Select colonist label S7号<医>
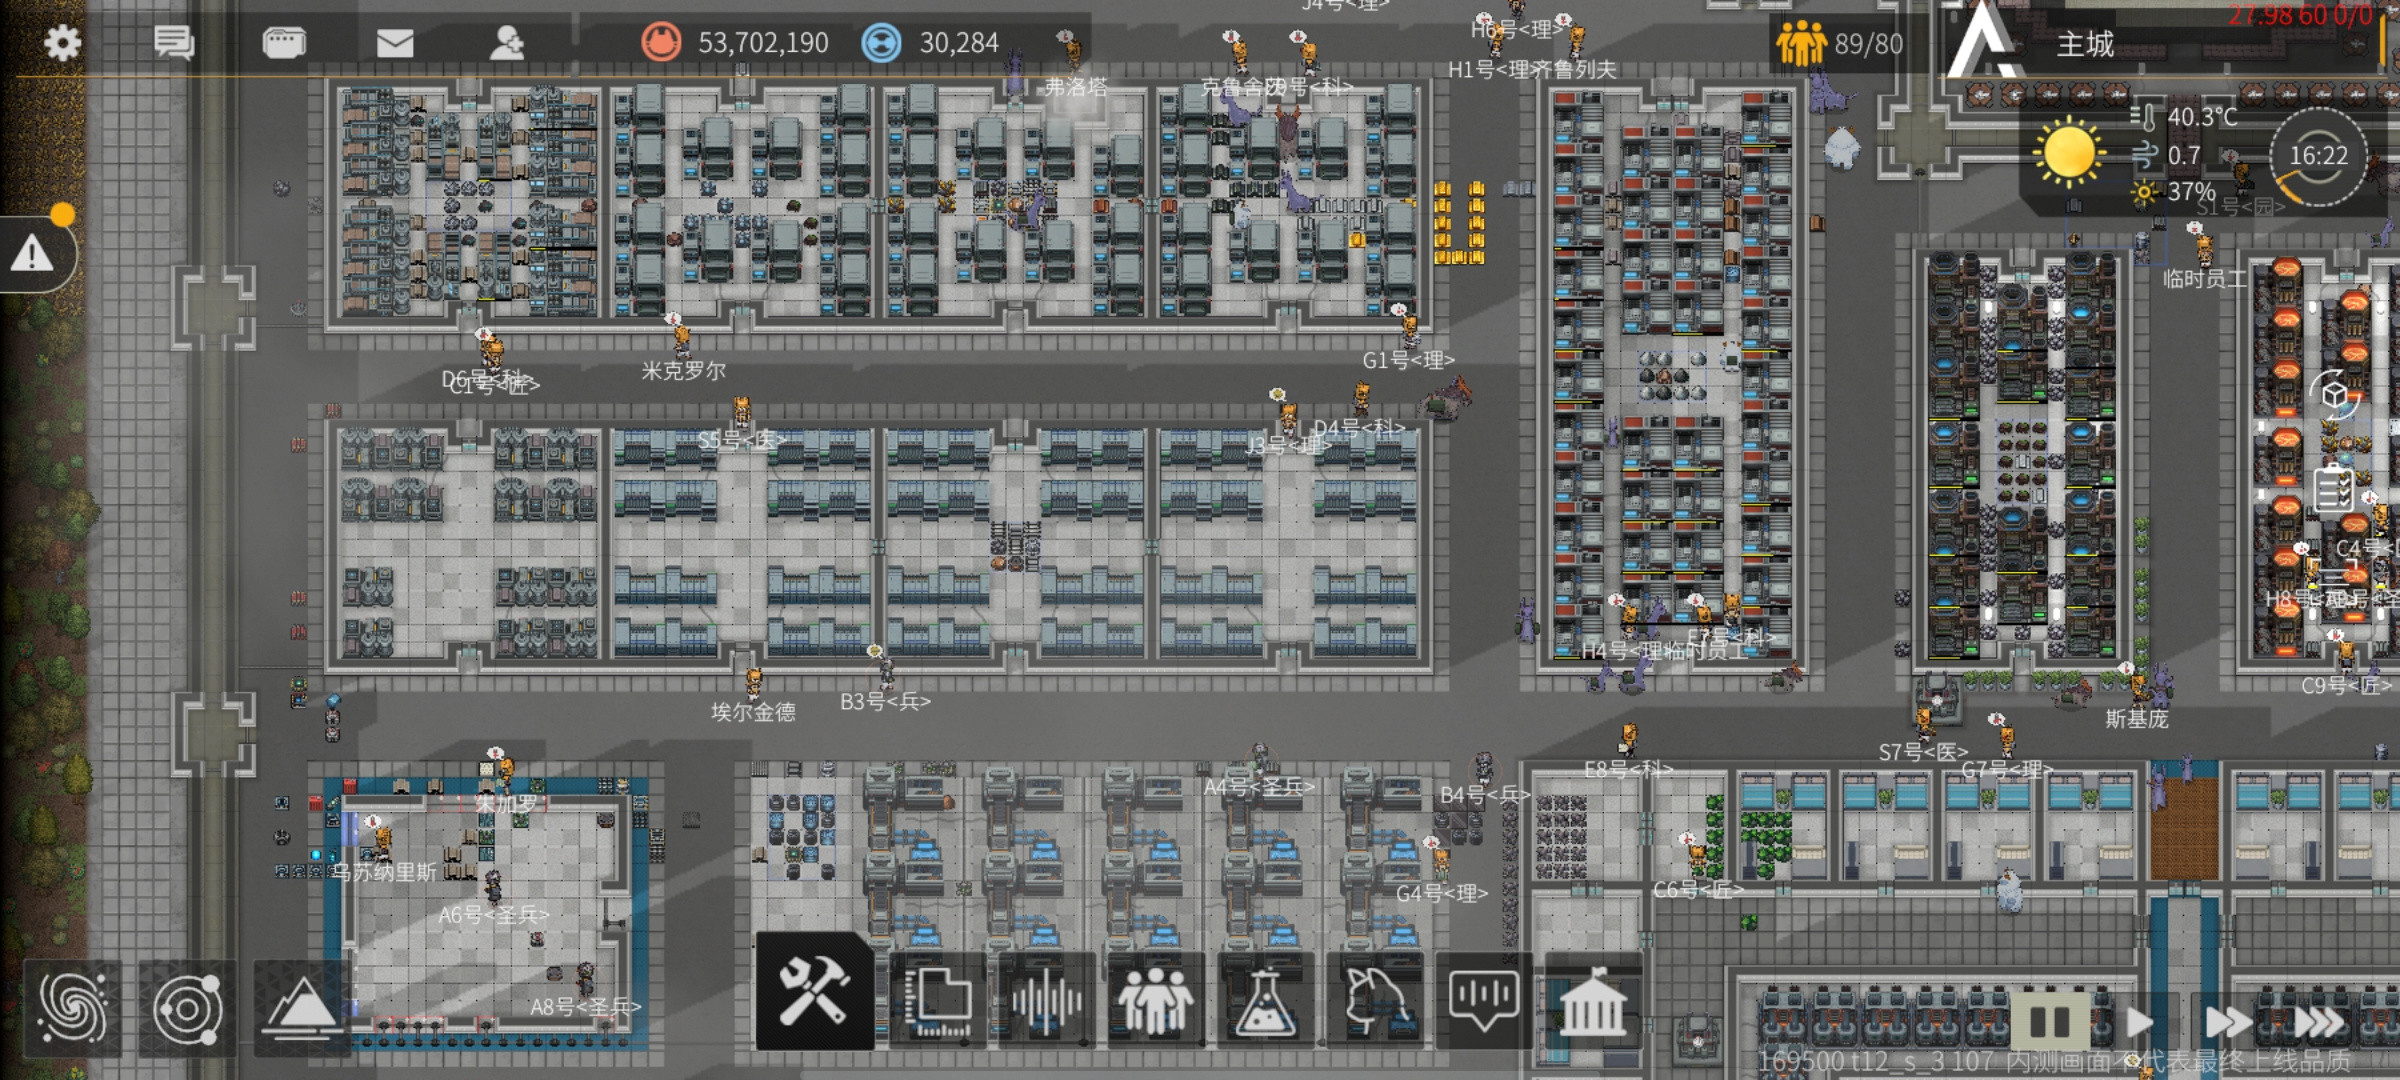The height and width of the screenshot is (1080, 2400). [1923, 752]
